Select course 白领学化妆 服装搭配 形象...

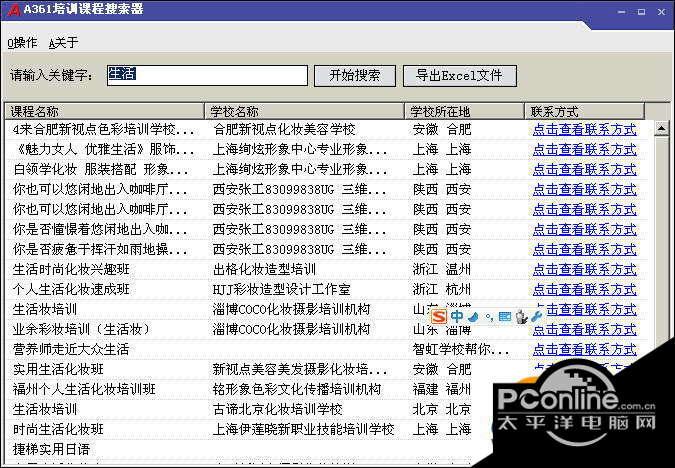[x=101, y=170]
